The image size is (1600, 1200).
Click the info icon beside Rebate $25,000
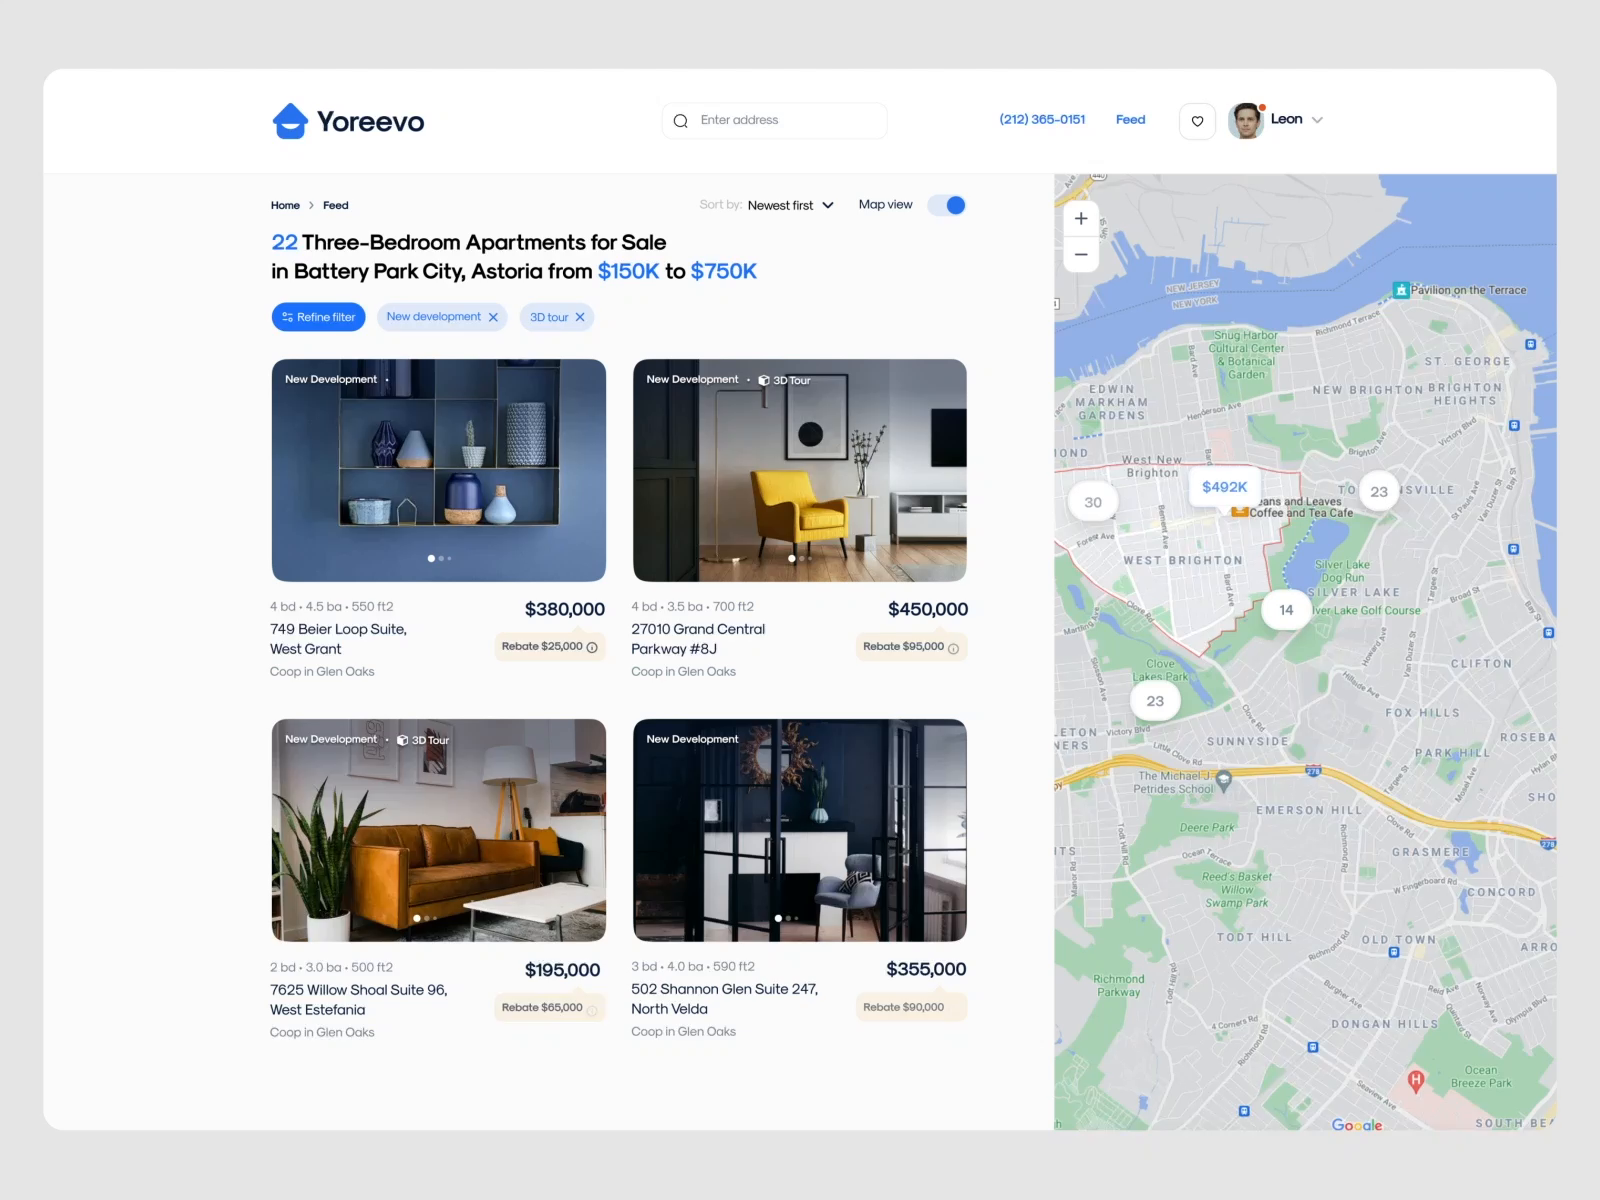[x=592, y=647]
